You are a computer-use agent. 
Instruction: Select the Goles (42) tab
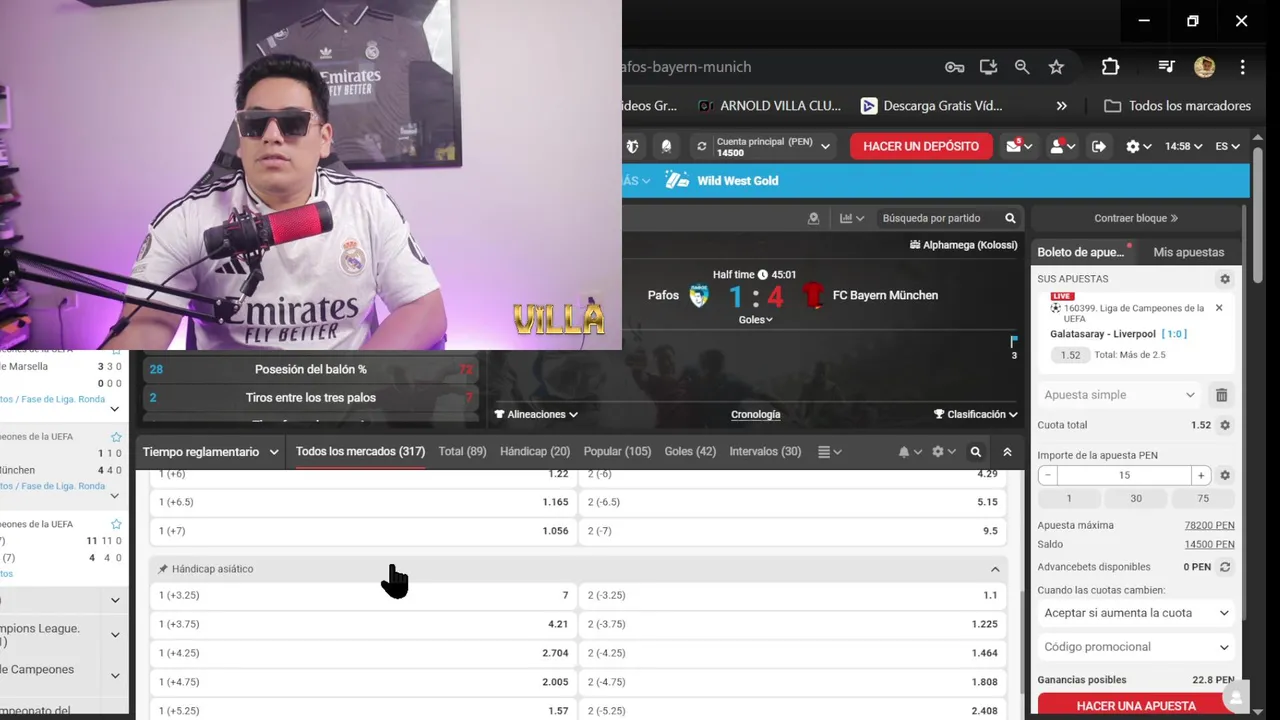pyautogui.click(x=690, y=452)
